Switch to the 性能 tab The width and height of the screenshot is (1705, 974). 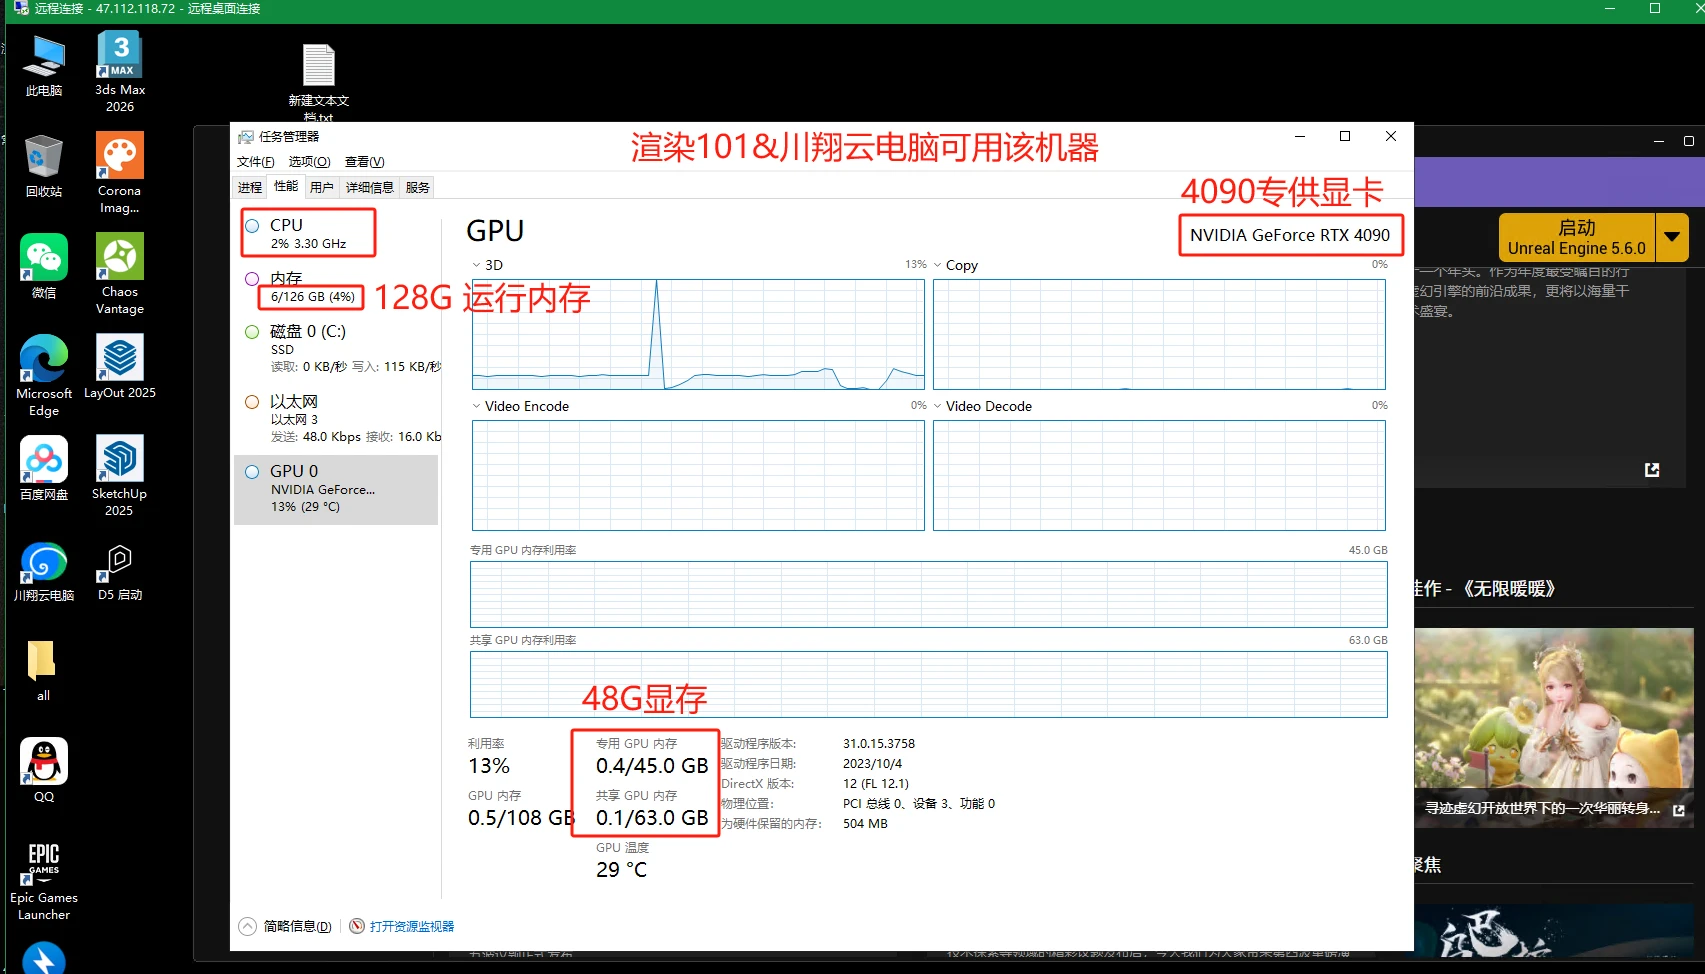[x=286, y=186]
